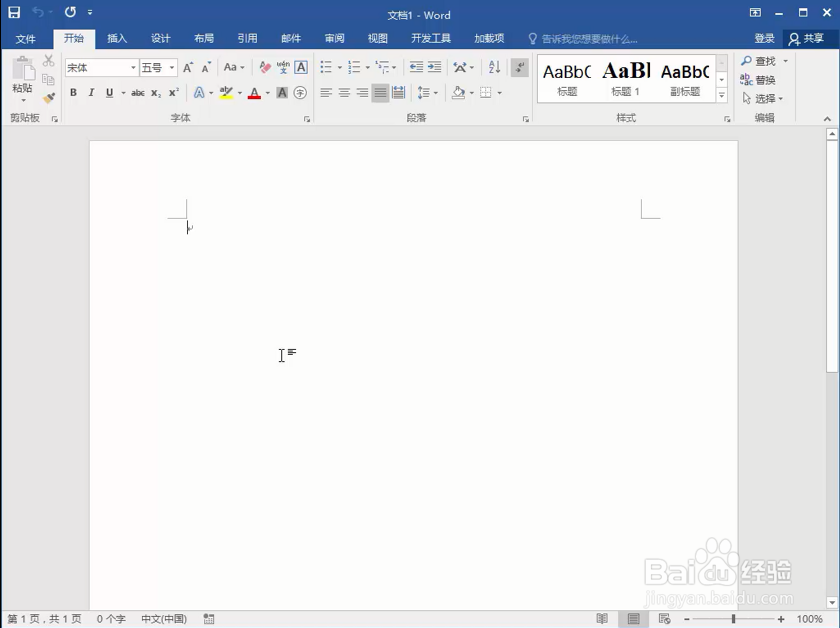
Task: Select the Format Painter brush icon
Action: [49, 98]
